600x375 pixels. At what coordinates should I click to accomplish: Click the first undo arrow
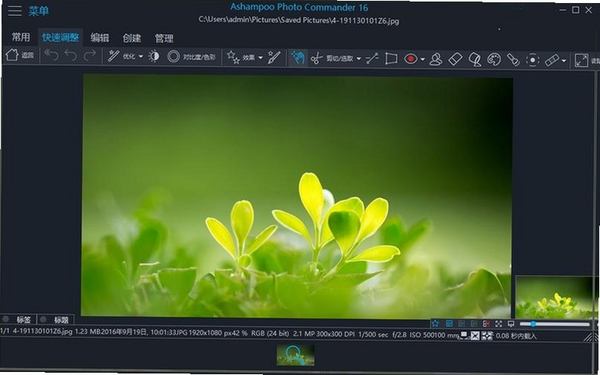pos(52,56)
